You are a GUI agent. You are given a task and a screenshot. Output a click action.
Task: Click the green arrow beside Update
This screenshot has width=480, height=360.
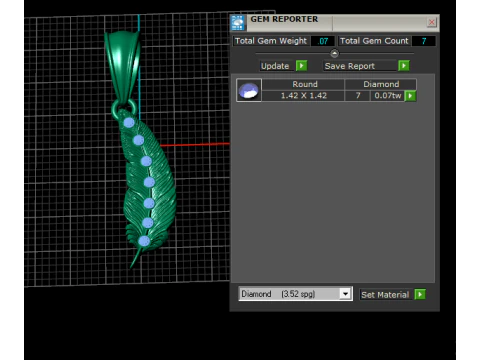[x=301, y=66]
